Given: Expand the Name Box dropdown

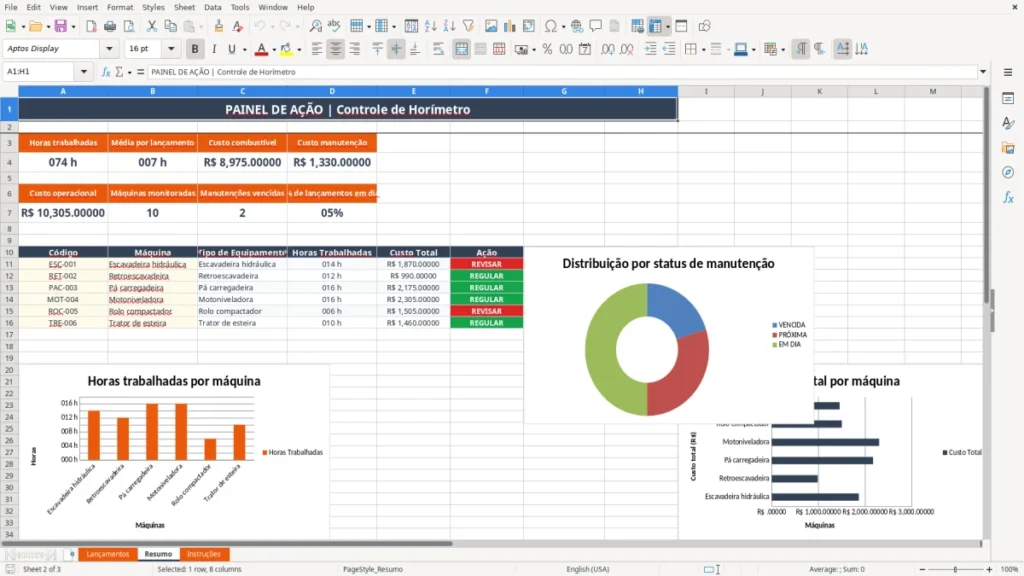Looking at the screenshot, I should coord(84,72).
